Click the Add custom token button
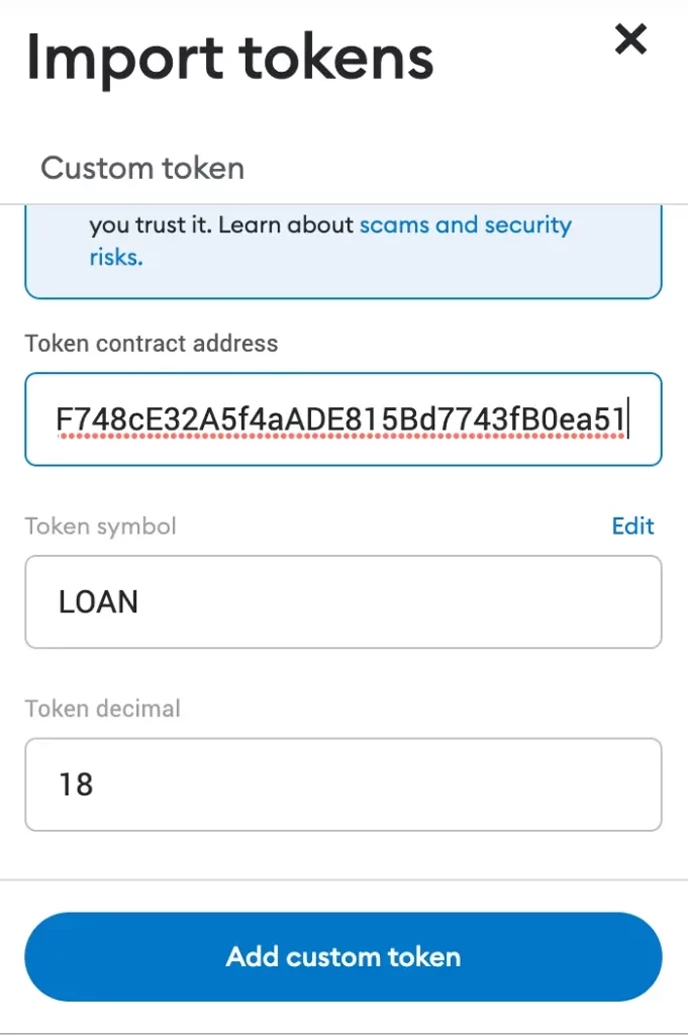The height and width of the screenshot is (1035, 688). pyautogui.click(x=343, y=956)
